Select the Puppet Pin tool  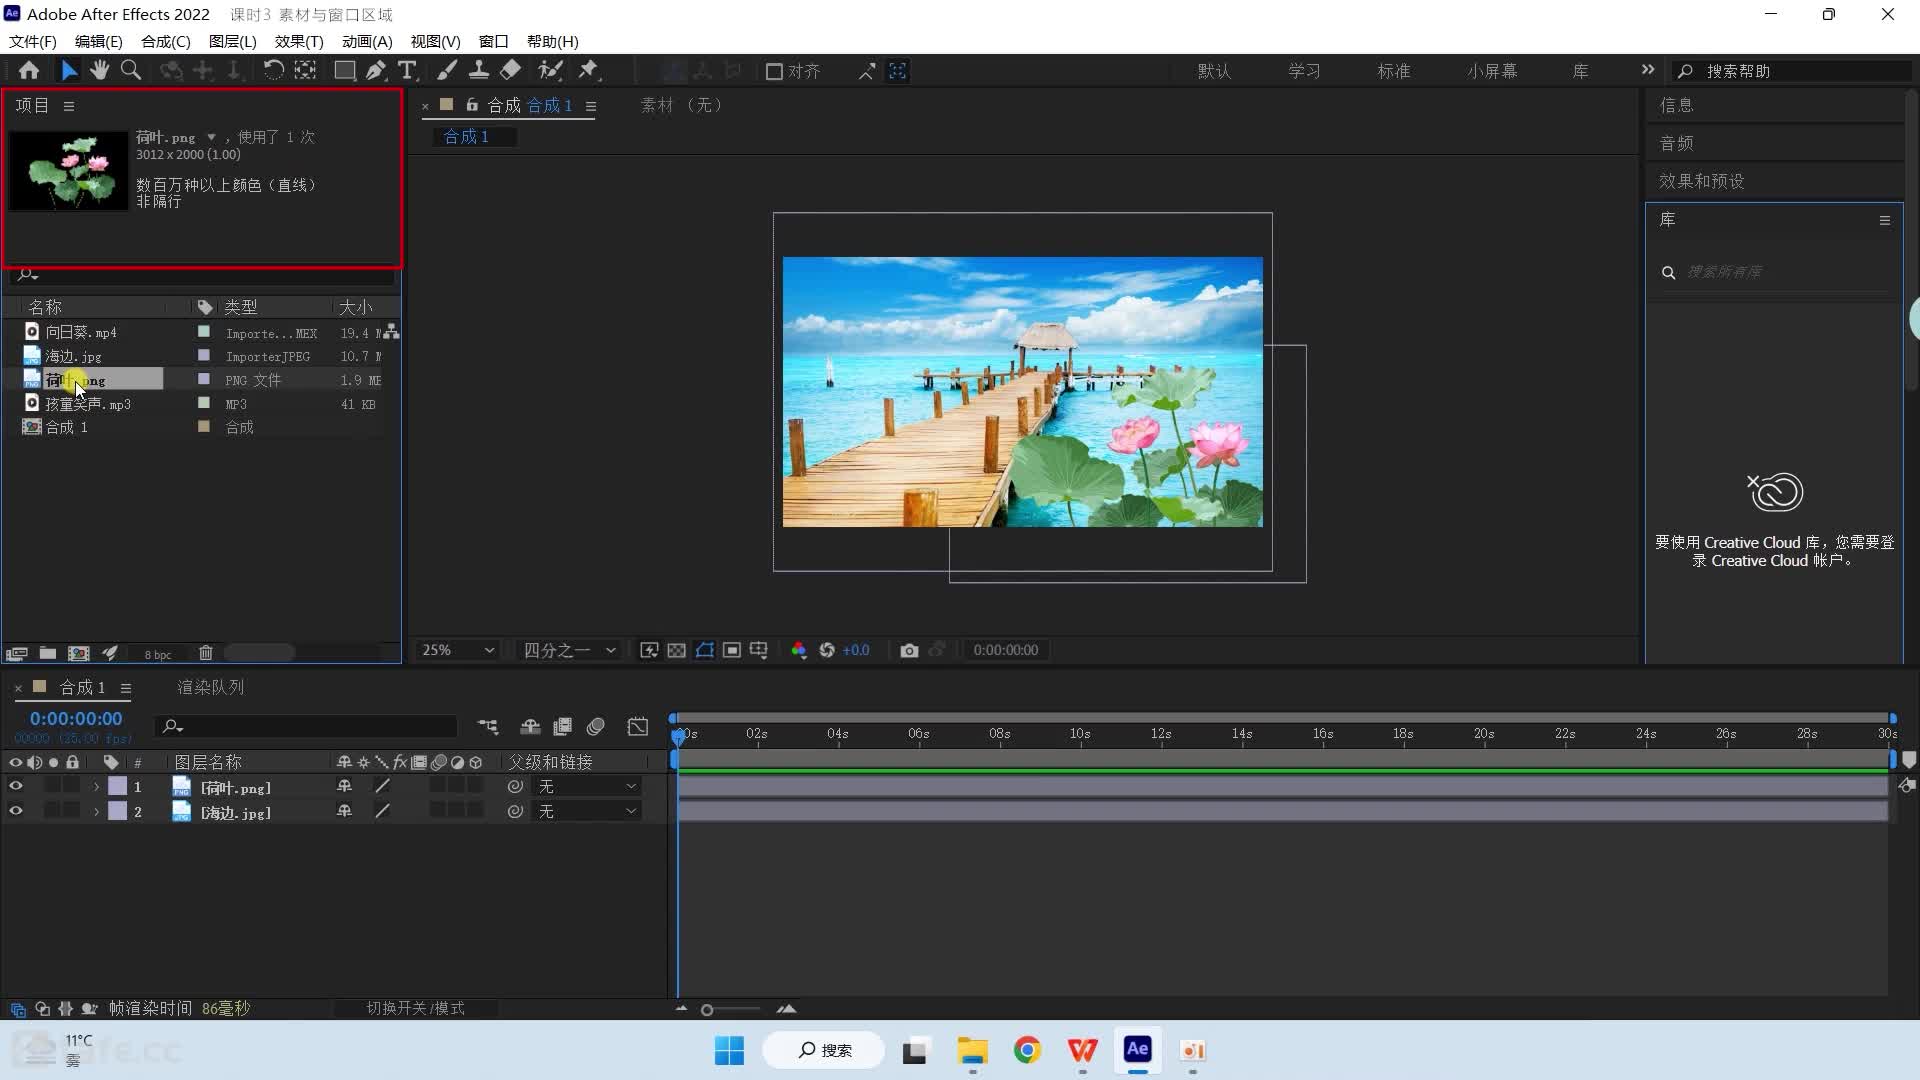coord(588,70)
